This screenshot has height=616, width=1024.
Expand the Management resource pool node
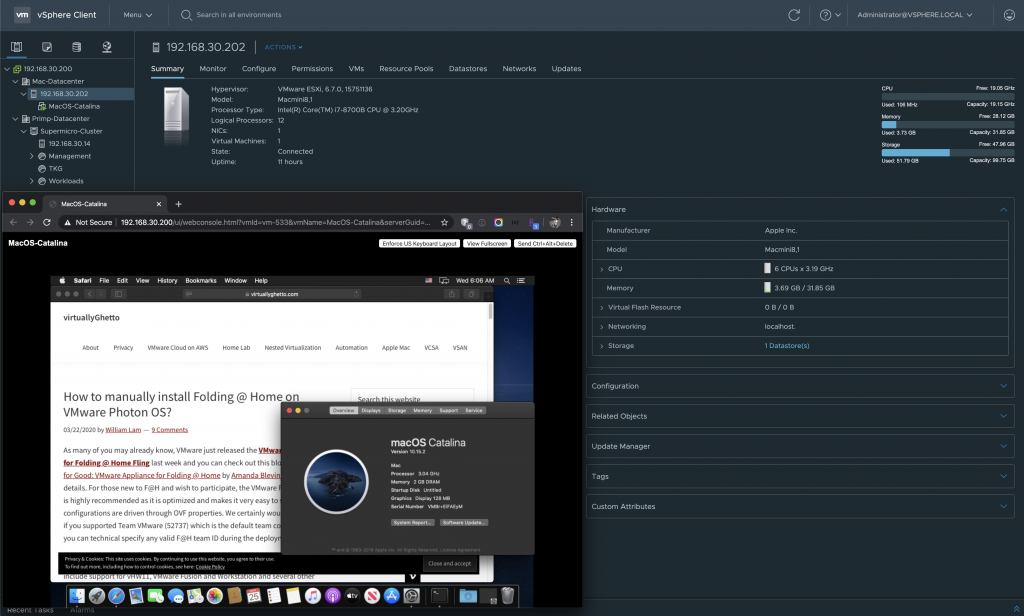pyautogui.click(x=31, y=156)
